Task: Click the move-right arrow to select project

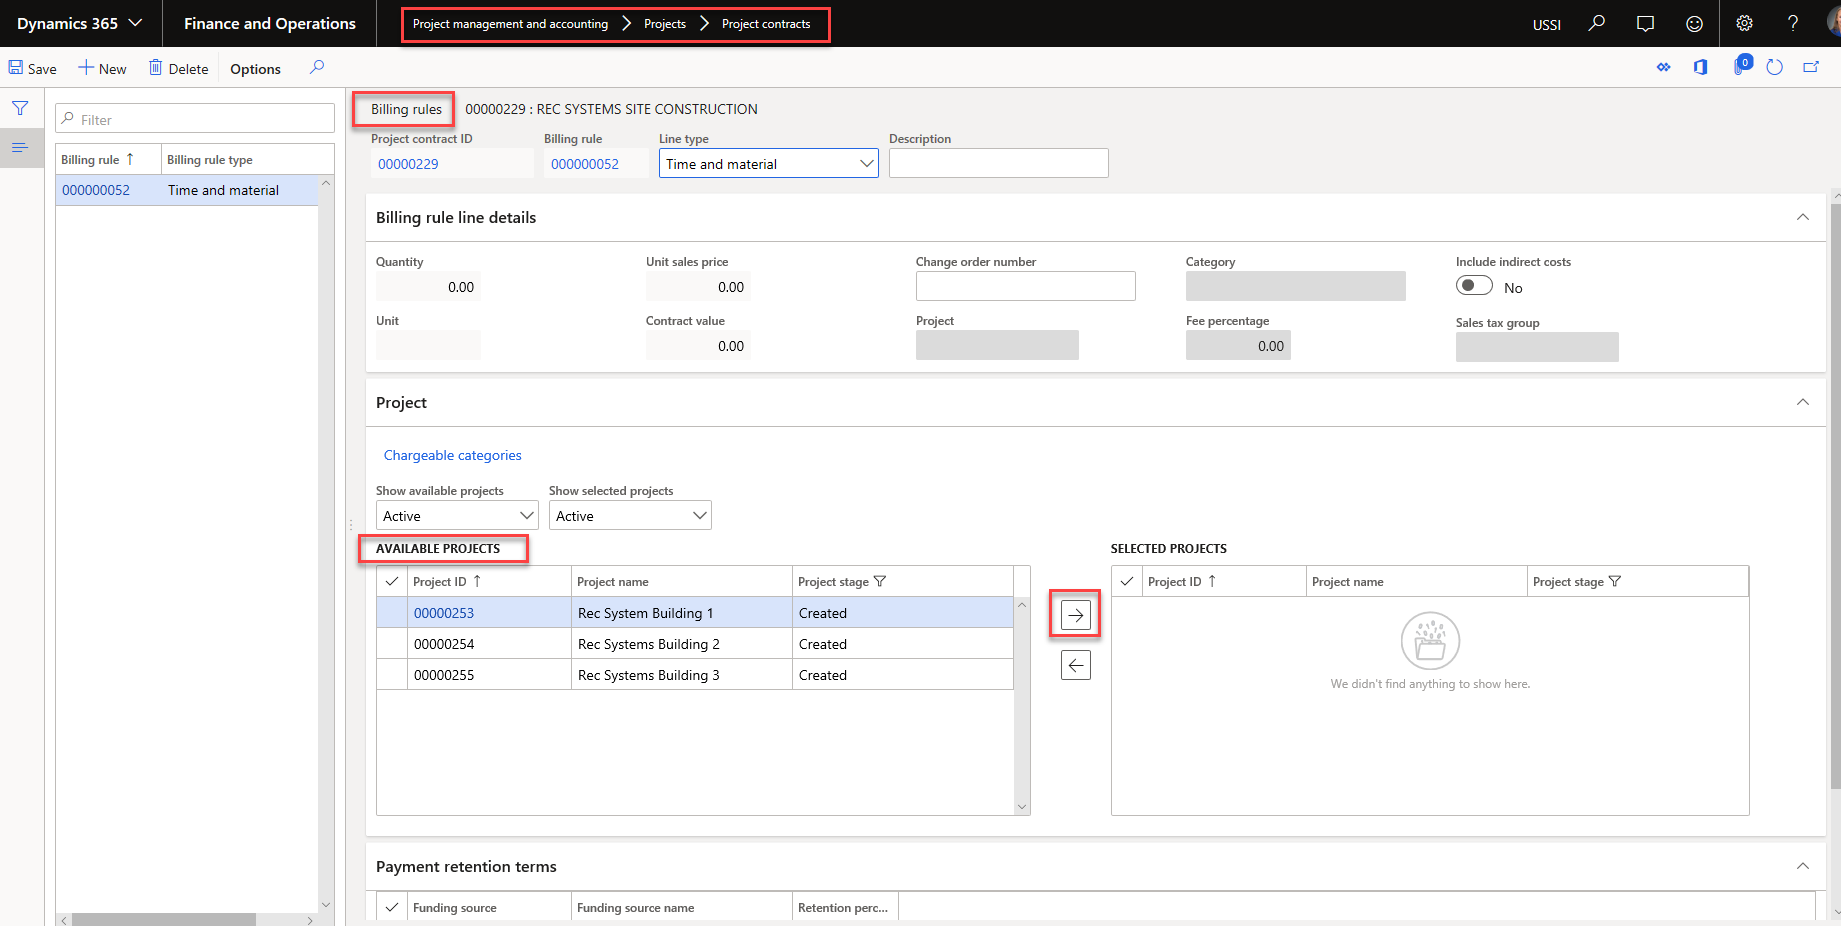Action: [x=1075, y=615]
